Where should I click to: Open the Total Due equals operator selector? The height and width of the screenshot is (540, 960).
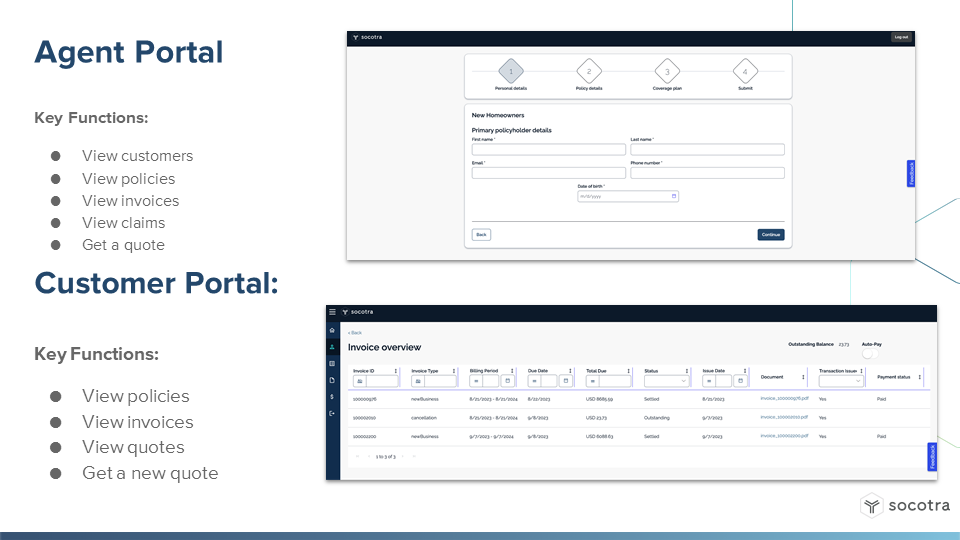coord(593,381)
